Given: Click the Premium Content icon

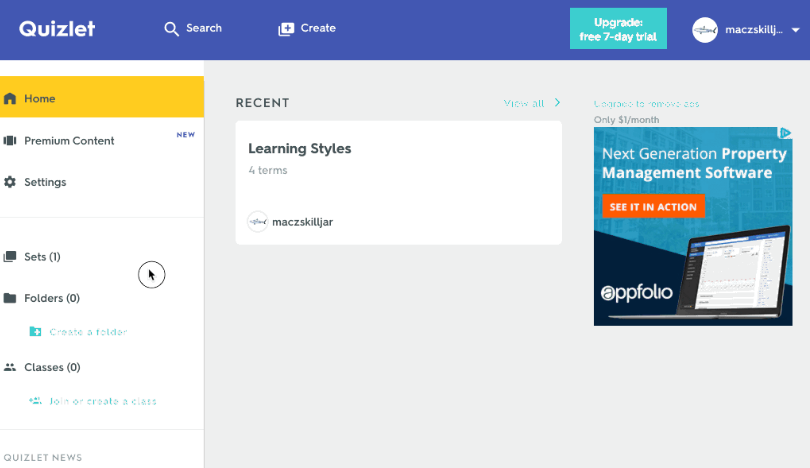Looking at the screenshot, I should (10, 141).
